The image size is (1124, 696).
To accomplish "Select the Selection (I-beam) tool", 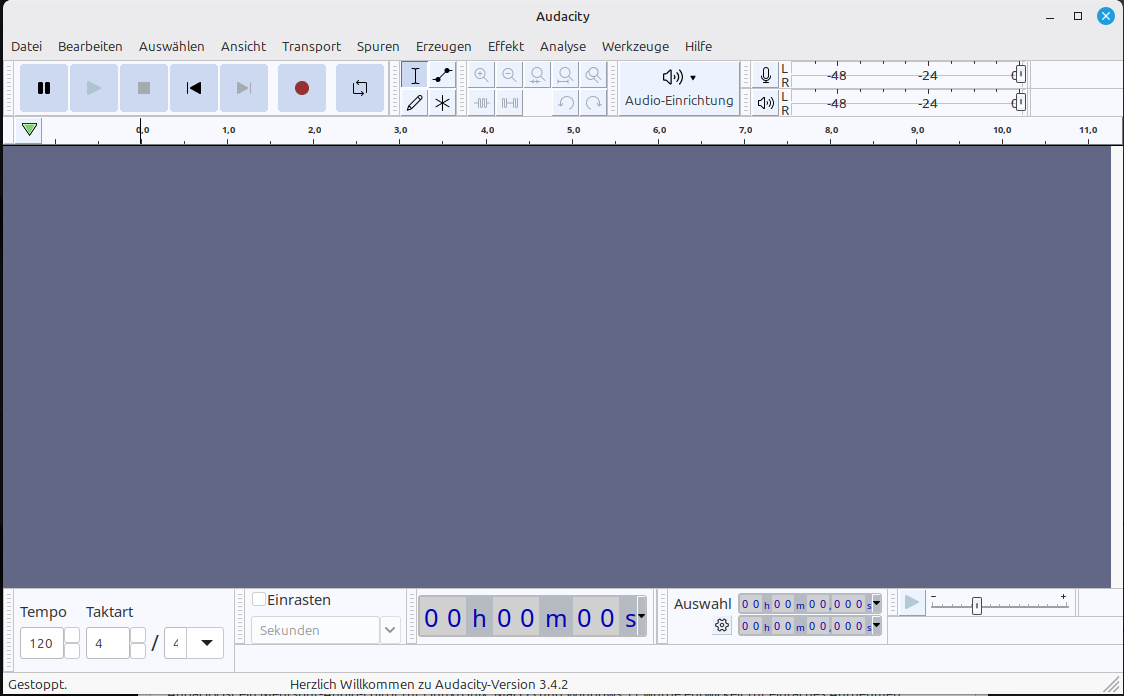I will (x=414, y=75).
